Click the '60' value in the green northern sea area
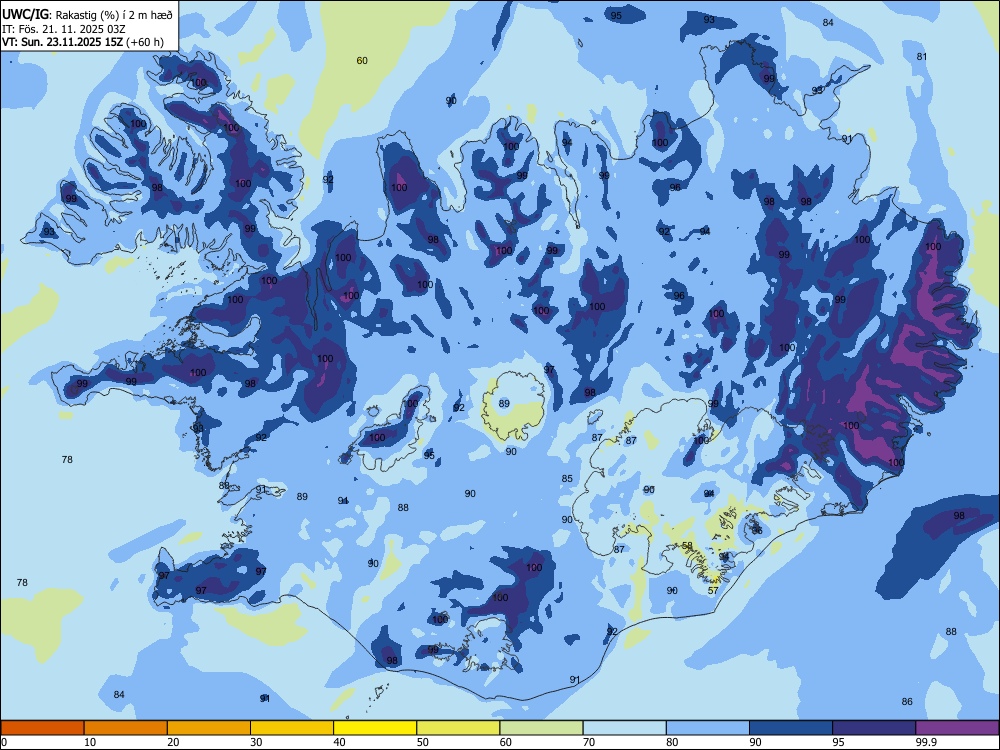Image resolution: width=1000 pixels, height=750 pixels. point(362,61)
